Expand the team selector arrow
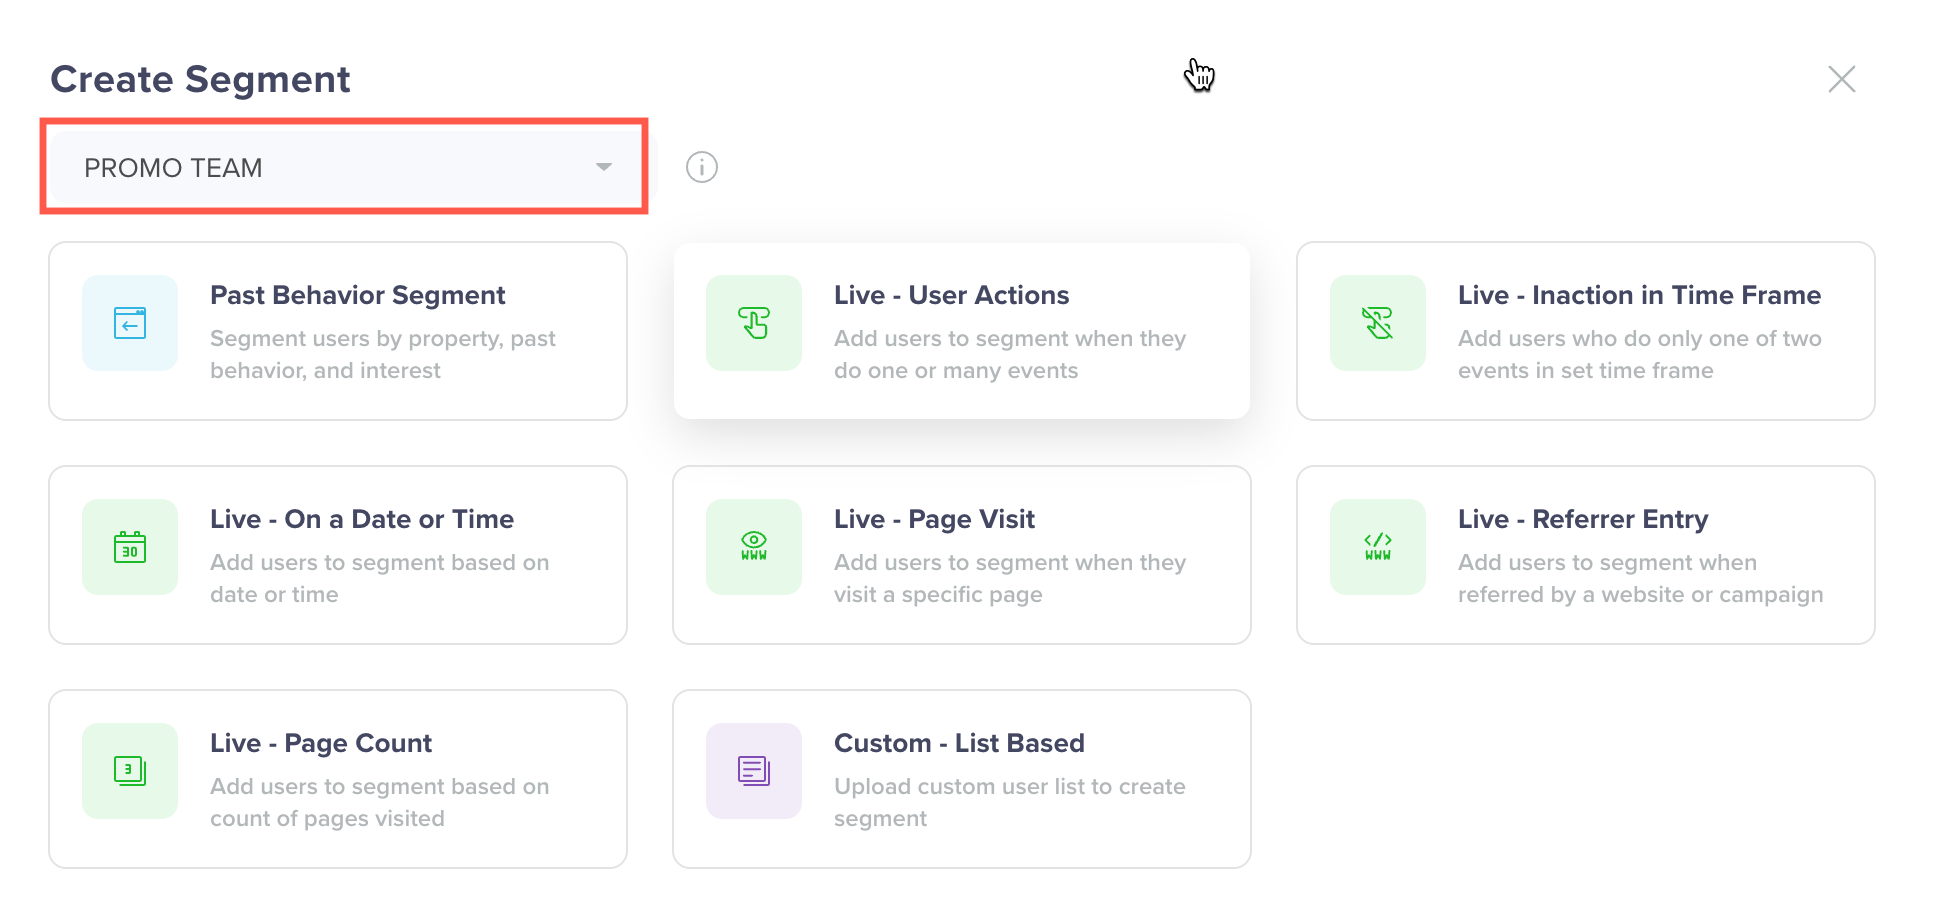The width and height of the screenshot is (1934, 912). pyautogui.click(x=603, y=166)
